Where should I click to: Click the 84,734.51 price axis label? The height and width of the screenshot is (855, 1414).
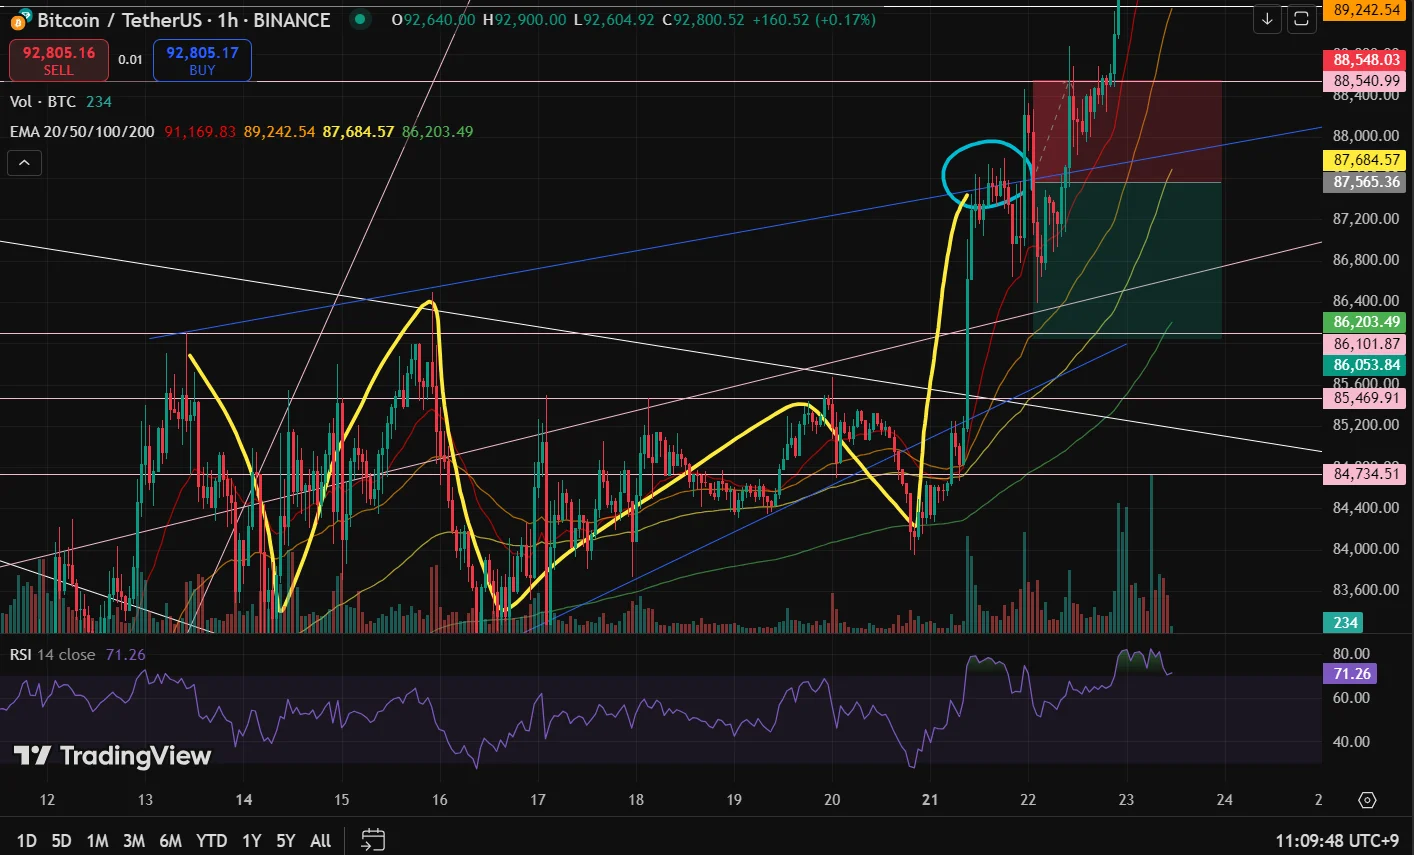coord(1366,474)
